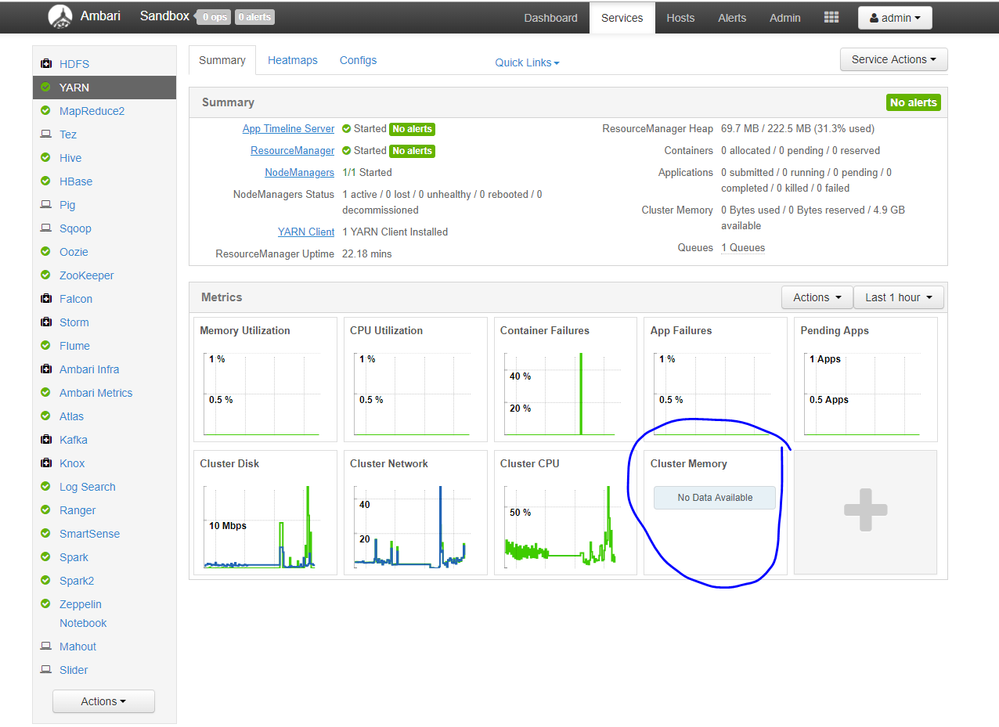Select the Summary tab

[x=222, y=60]
